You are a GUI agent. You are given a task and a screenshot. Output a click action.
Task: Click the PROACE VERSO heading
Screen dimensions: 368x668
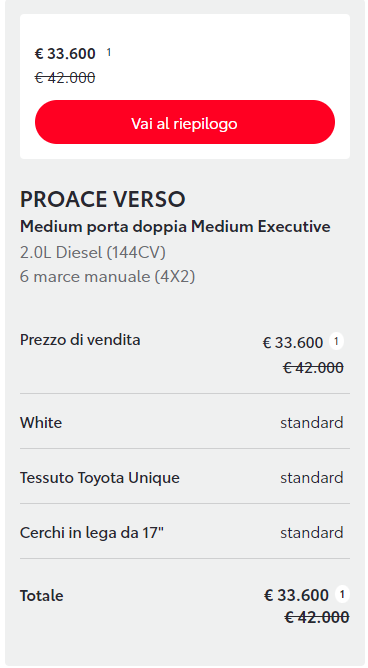[103, 199]
